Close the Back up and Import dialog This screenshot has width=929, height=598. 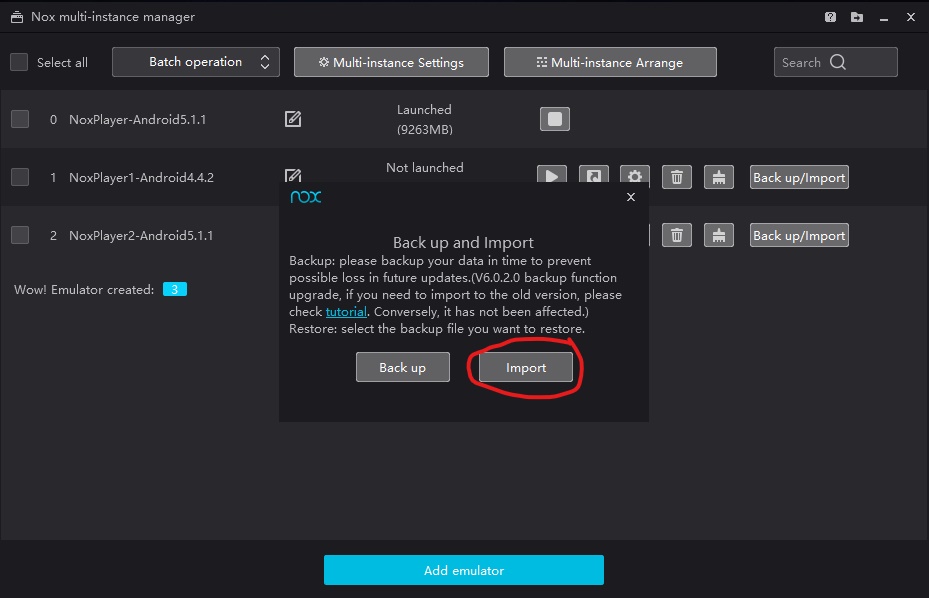(631, 197)
